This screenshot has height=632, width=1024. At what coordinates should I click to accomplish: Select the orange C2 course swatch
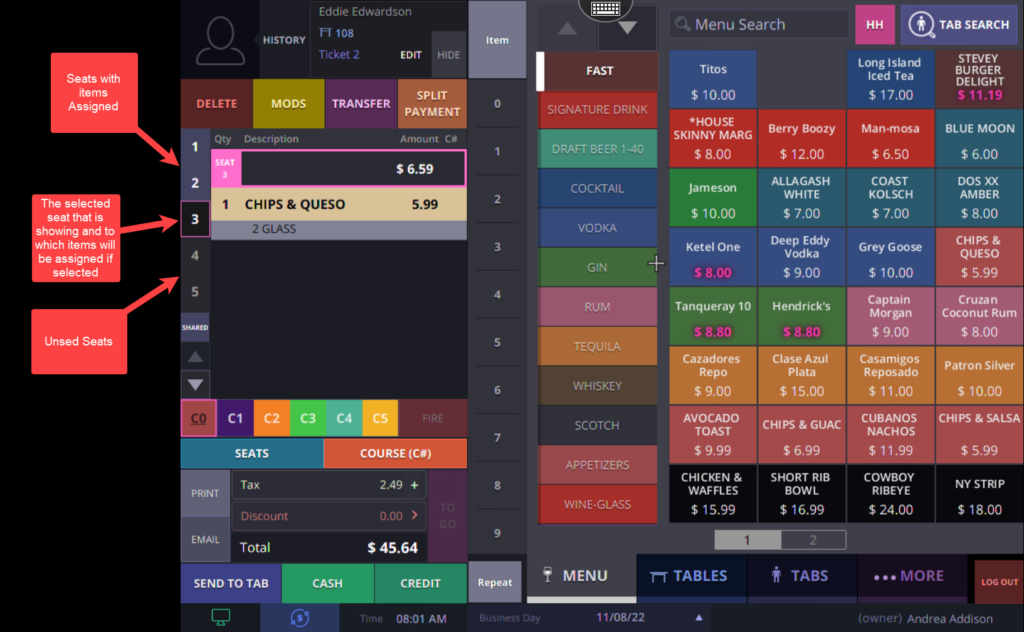(271, 419)
